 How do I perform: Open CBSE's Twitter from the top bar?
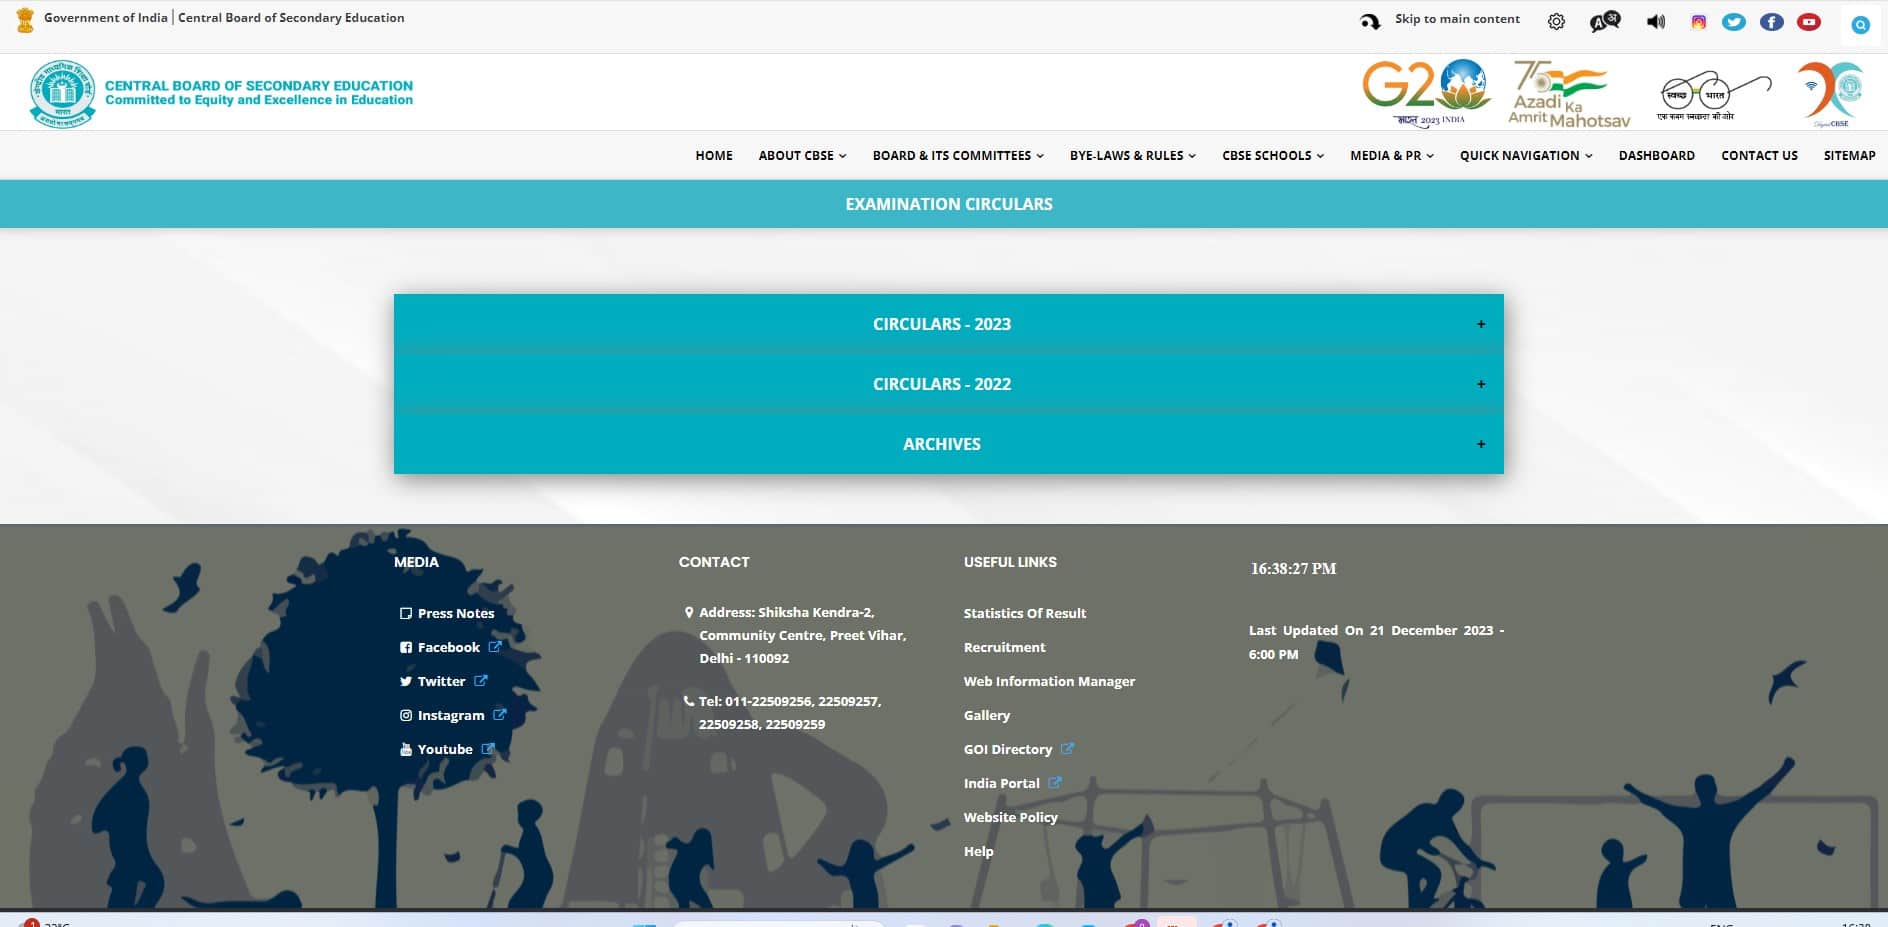(1734, 21)
